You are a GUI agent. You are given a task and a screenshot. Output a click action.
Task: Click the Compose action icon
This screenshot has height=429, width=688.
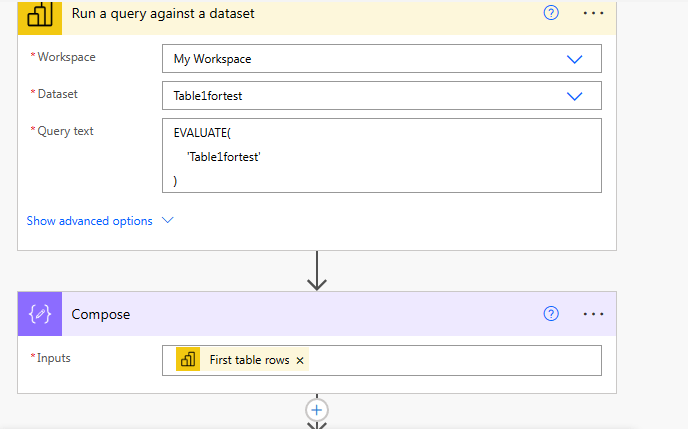40,314
